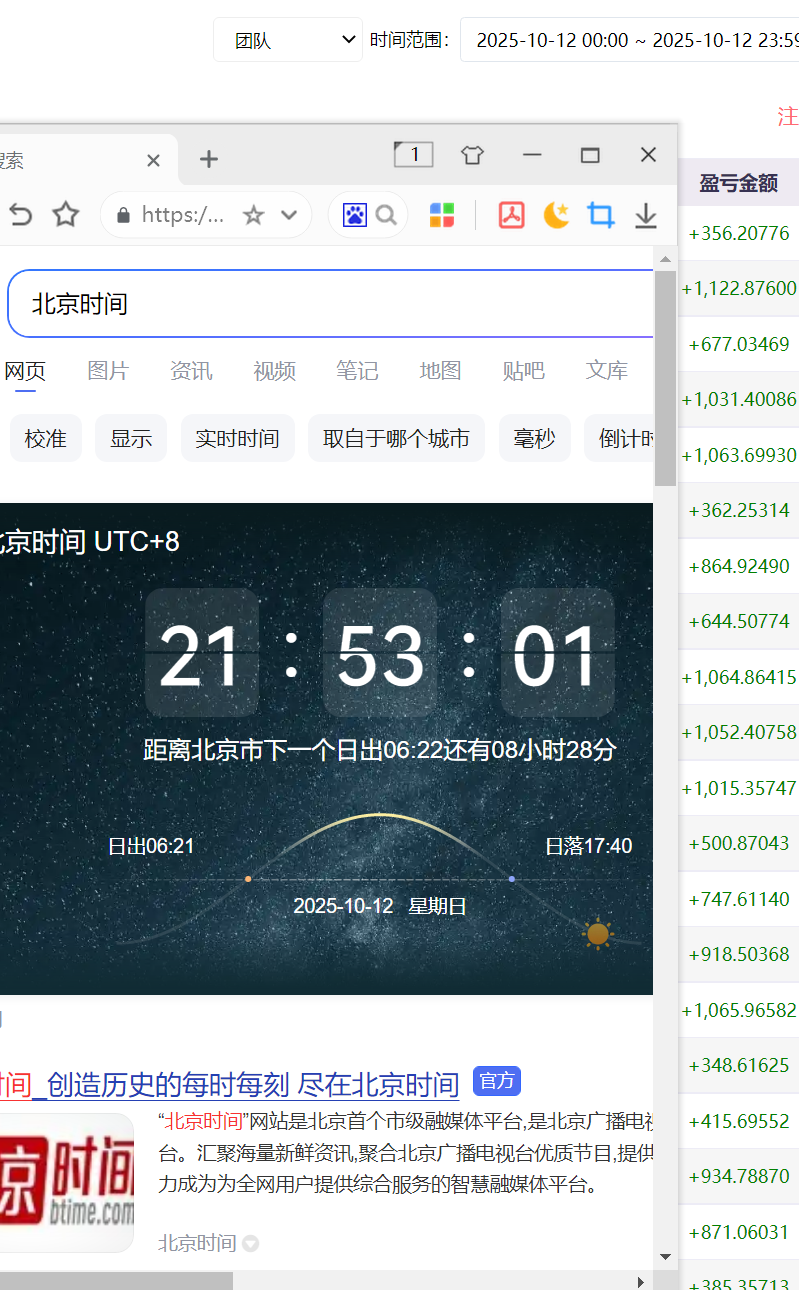Click the Baidu paw search icon
The height and width of the screenshot is (1290, 799).
click(355, 215)
